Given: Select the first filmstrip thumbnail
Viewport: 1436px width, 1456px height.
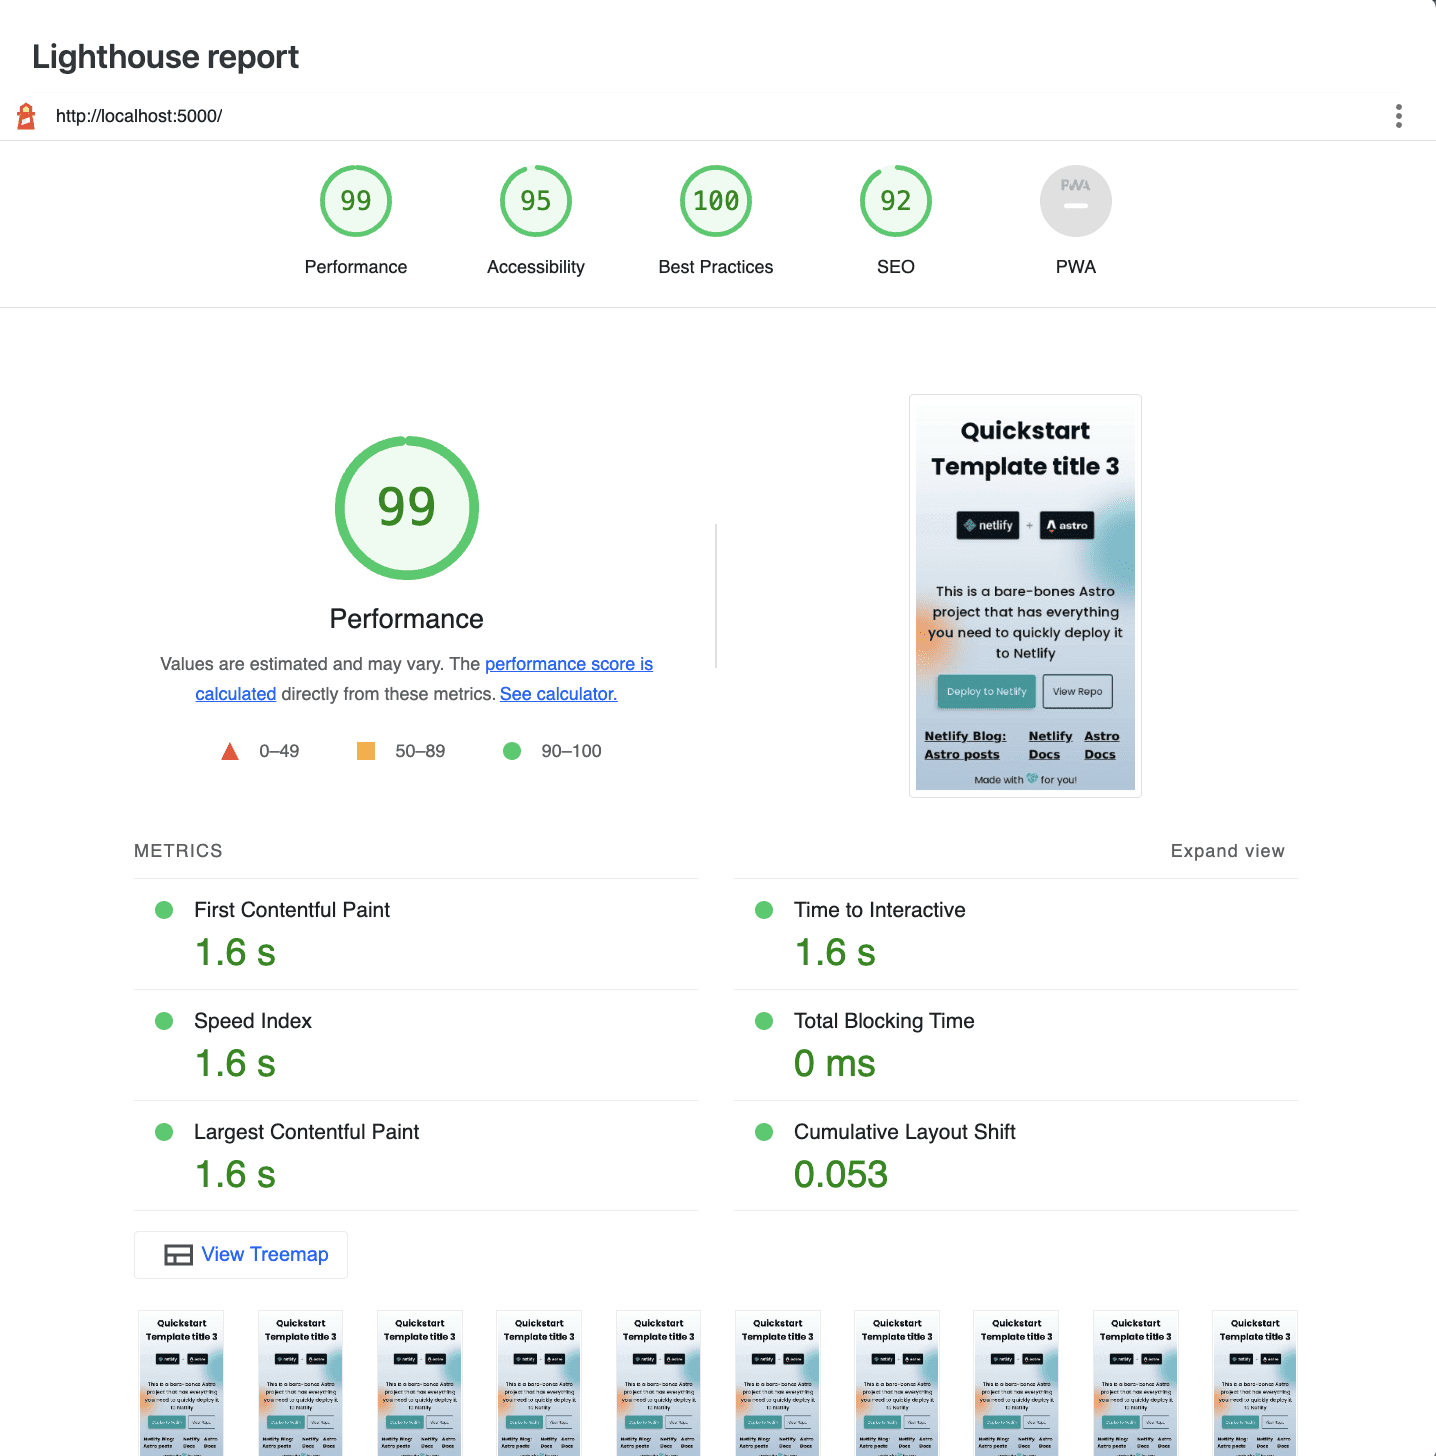Looking at the screenshot, I should coord(181,1382).
